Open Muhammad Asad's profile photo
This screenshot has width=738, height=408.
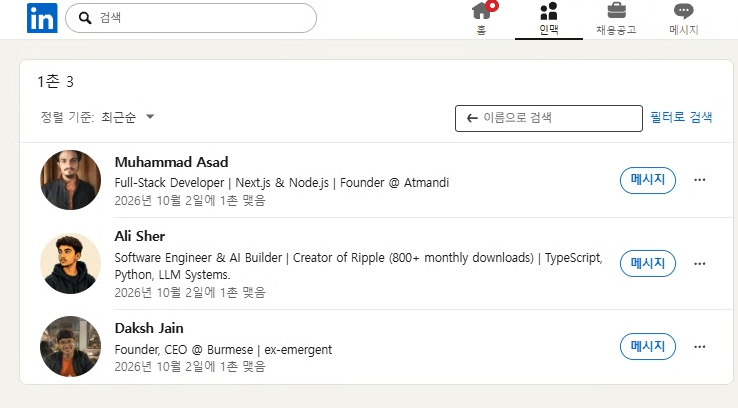pos(70,180)
